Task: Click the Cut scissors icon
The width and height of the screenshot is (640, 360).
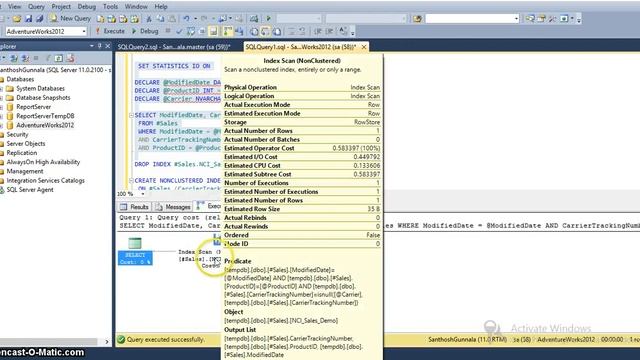Action: tap(149, 19)
